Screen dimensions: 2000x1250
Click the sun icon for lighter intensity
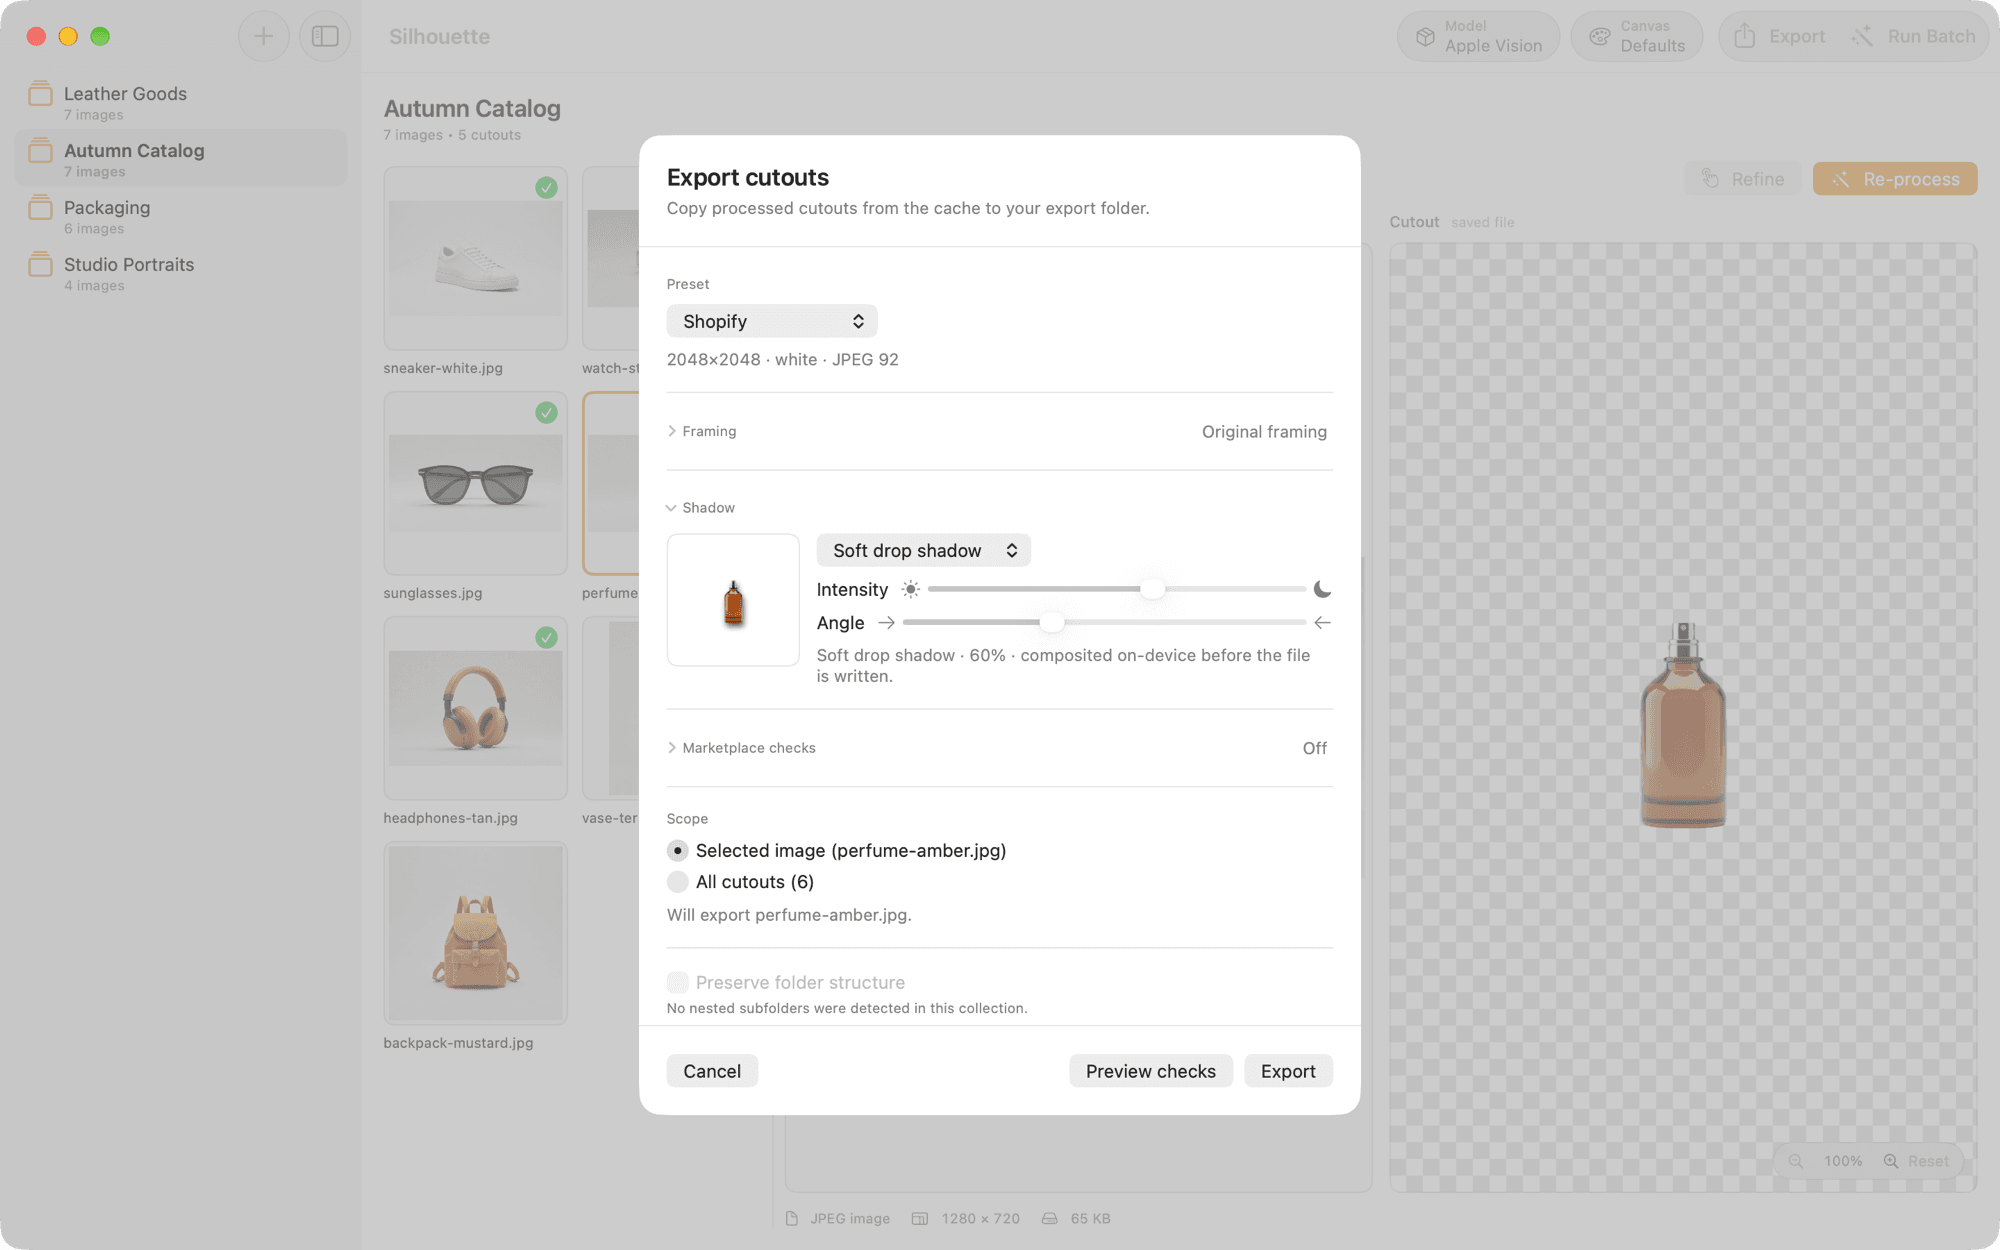point(910,589)
